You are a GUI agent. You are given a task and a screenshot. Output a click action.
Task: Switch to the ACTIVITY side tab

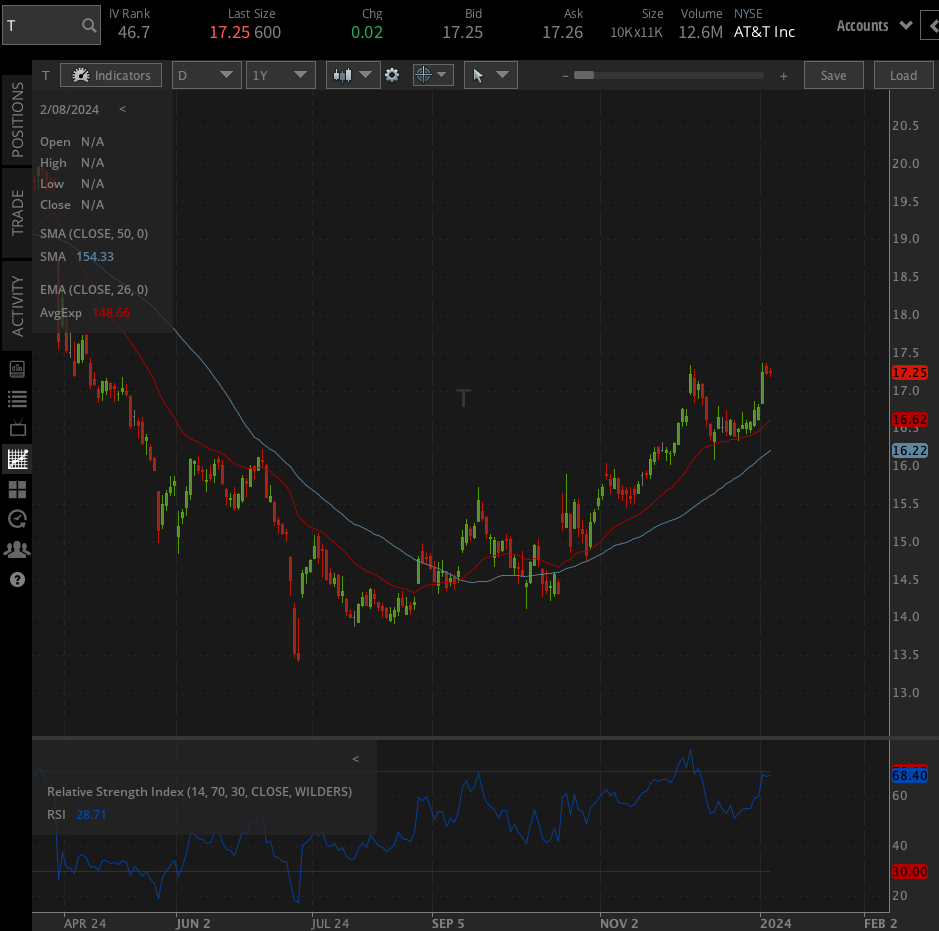coord(17,305)
